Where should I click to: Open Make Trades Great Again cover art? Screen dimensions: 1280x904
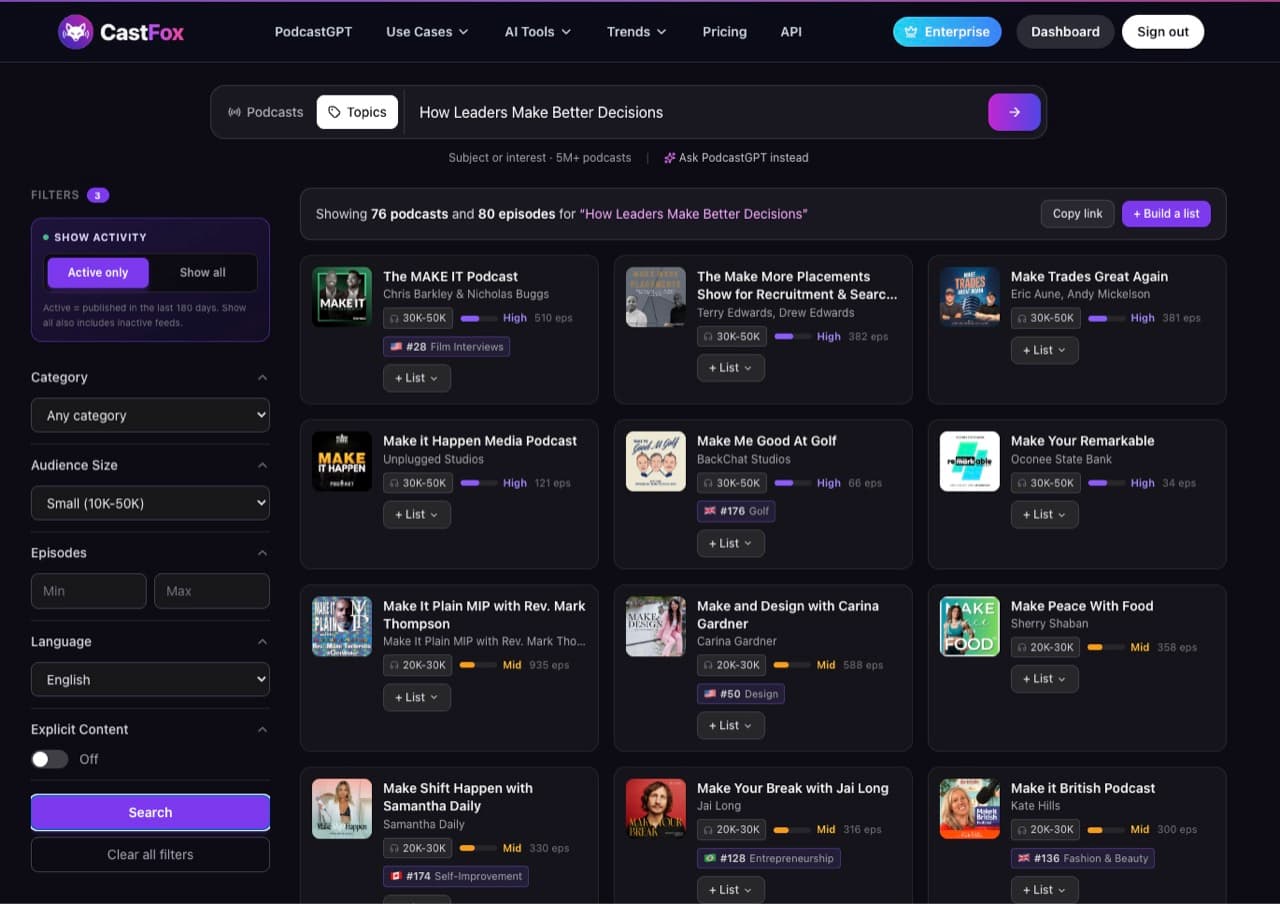click(x=970, y=297)
